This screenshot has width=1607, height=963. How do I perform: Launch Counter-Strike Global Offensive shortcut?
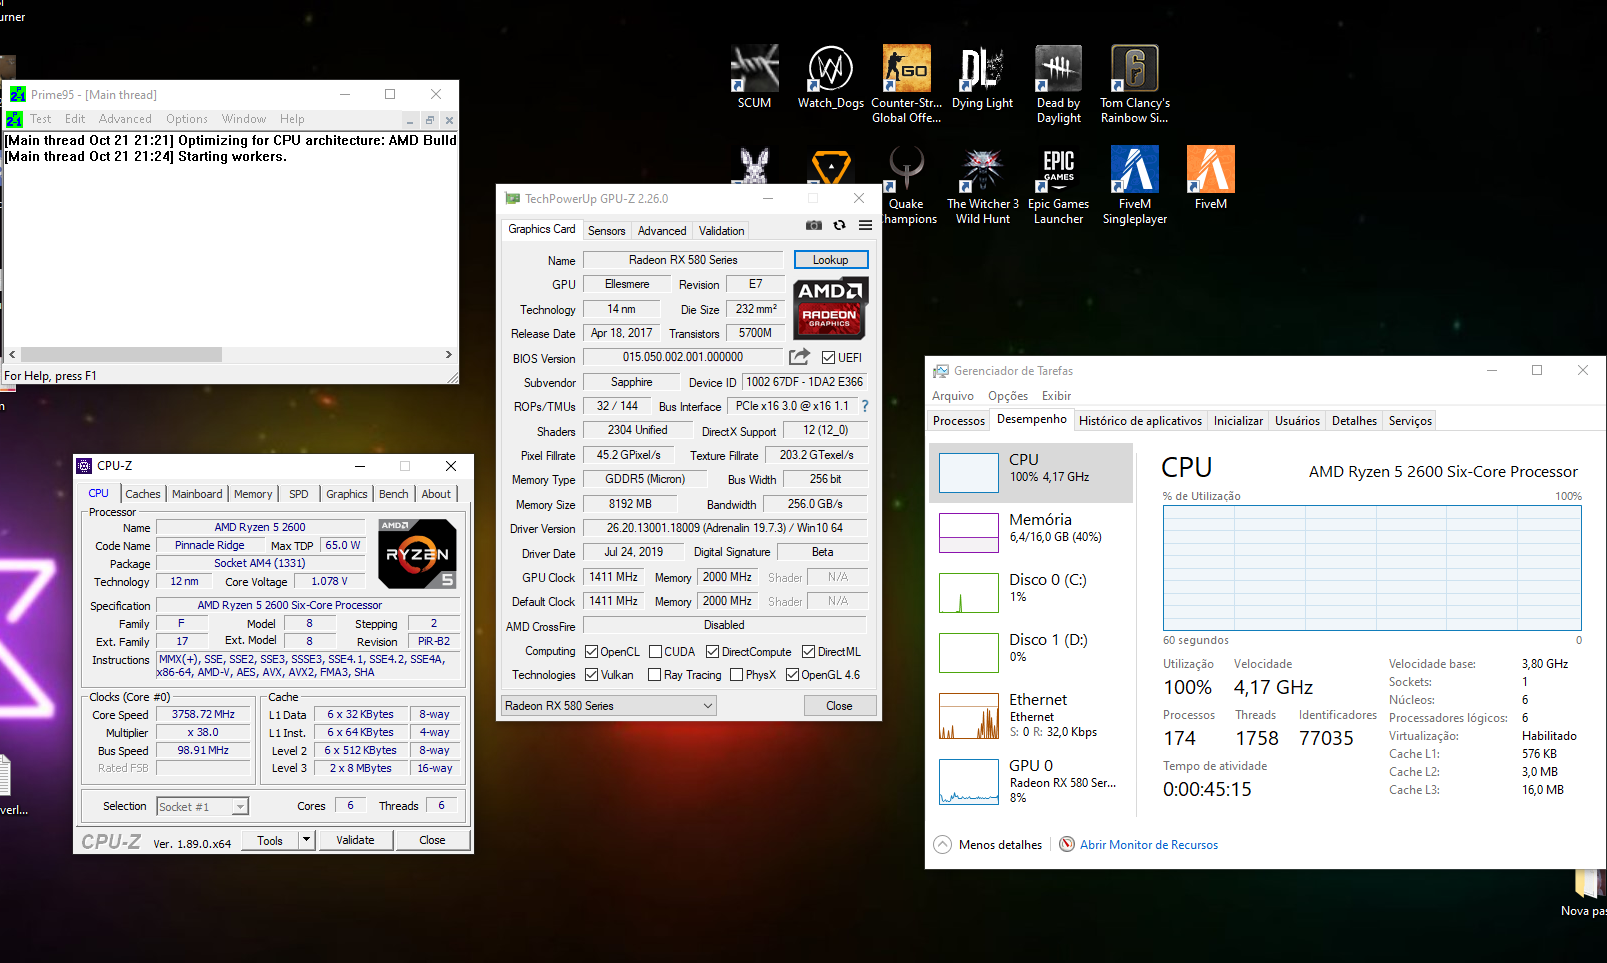pos(906,84)
